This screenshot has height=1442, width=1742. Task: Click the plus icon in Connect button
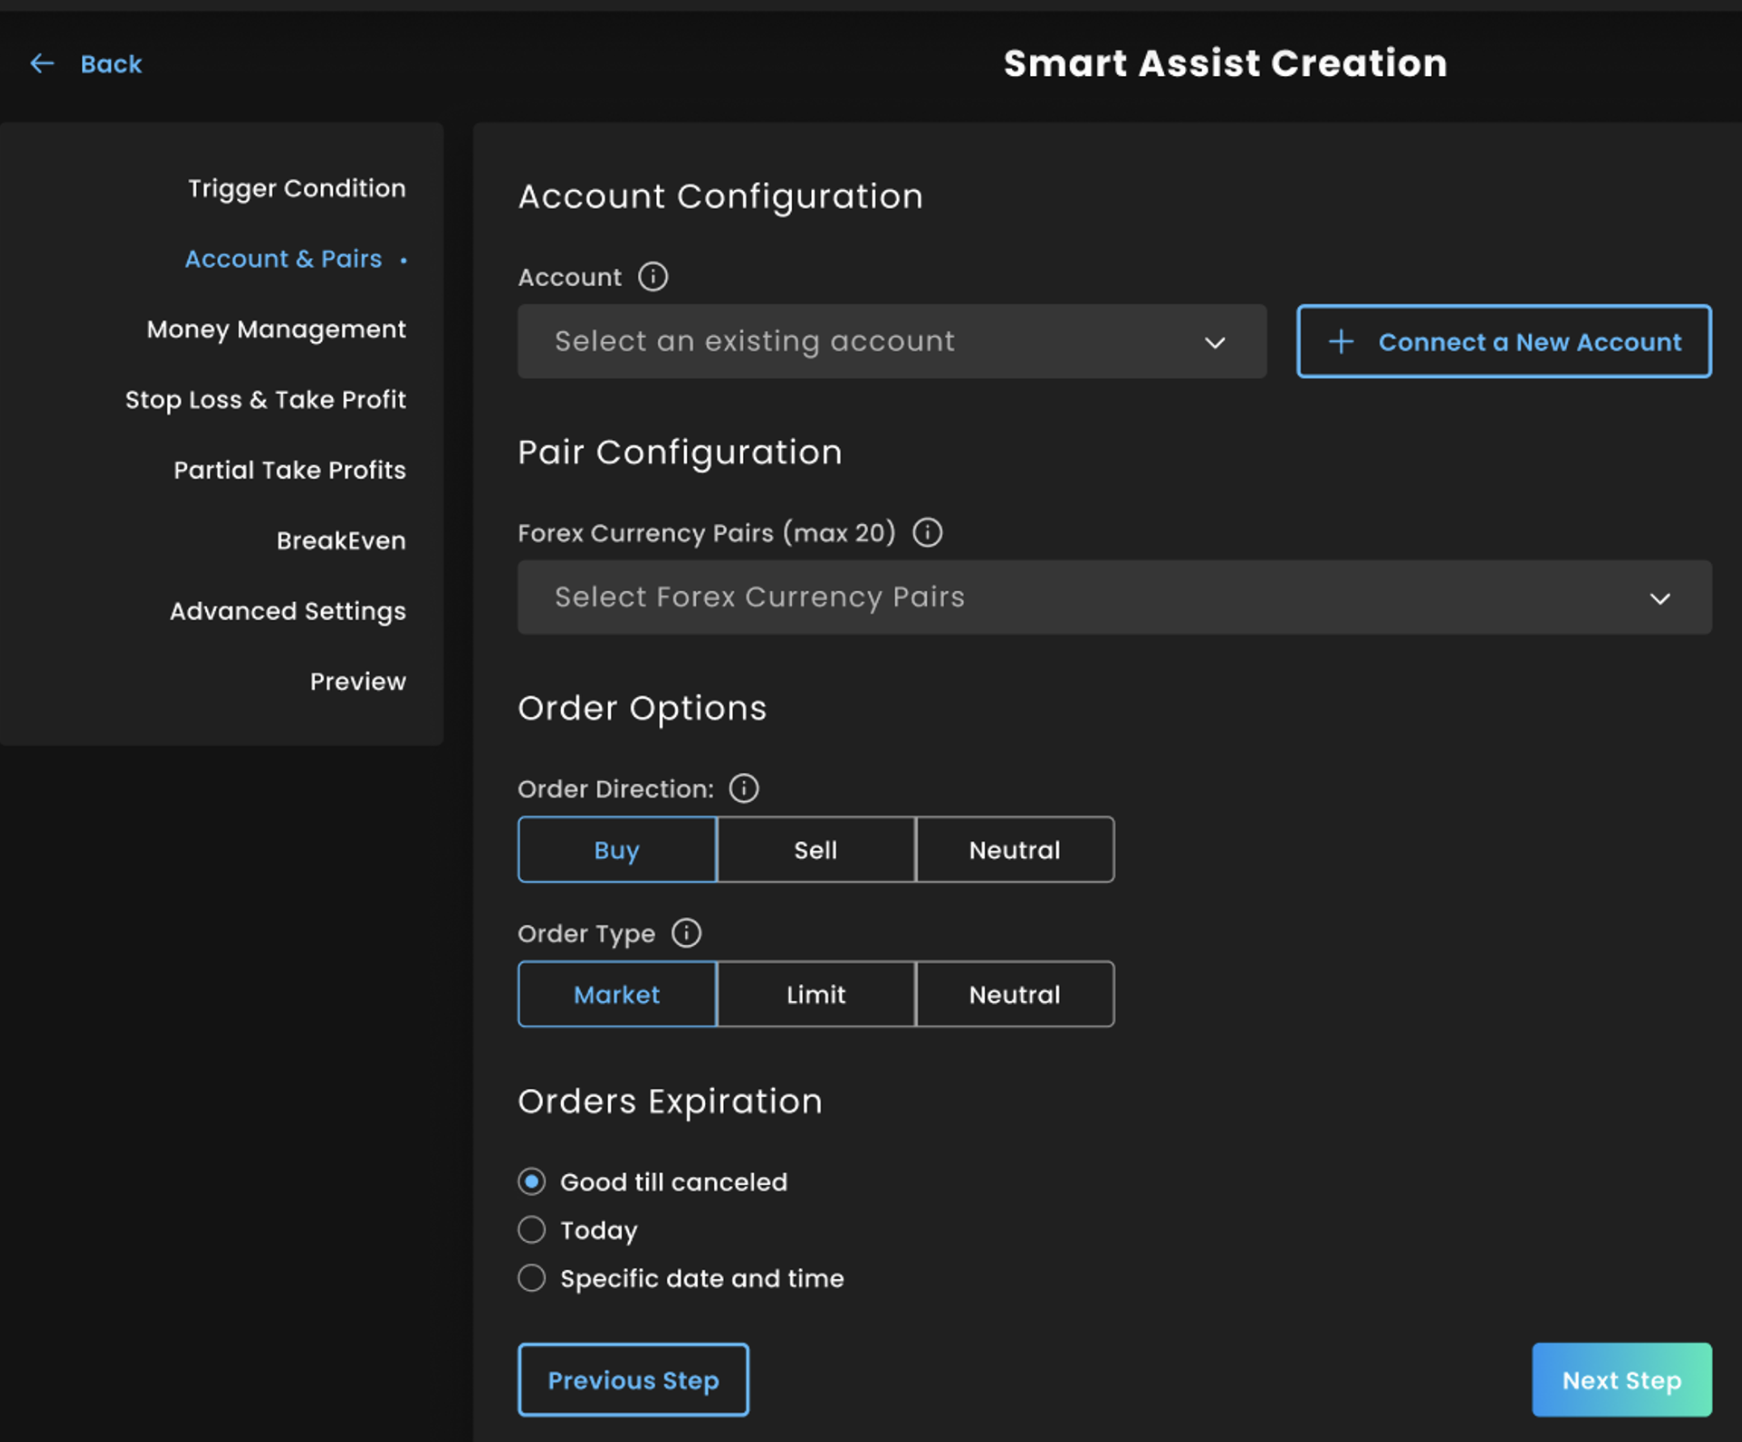point(1340,342)
